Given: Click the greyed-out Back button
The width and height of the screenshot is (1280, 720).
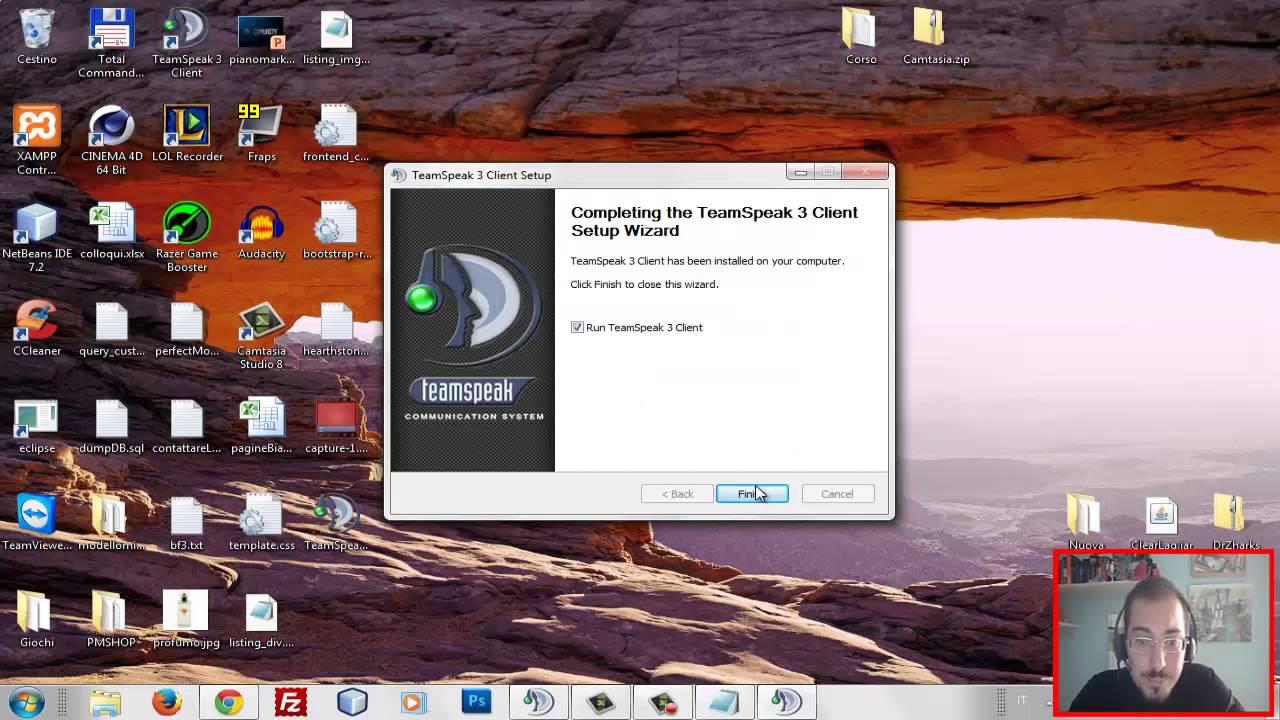Looking at the screenshot, I should [677, 494].
